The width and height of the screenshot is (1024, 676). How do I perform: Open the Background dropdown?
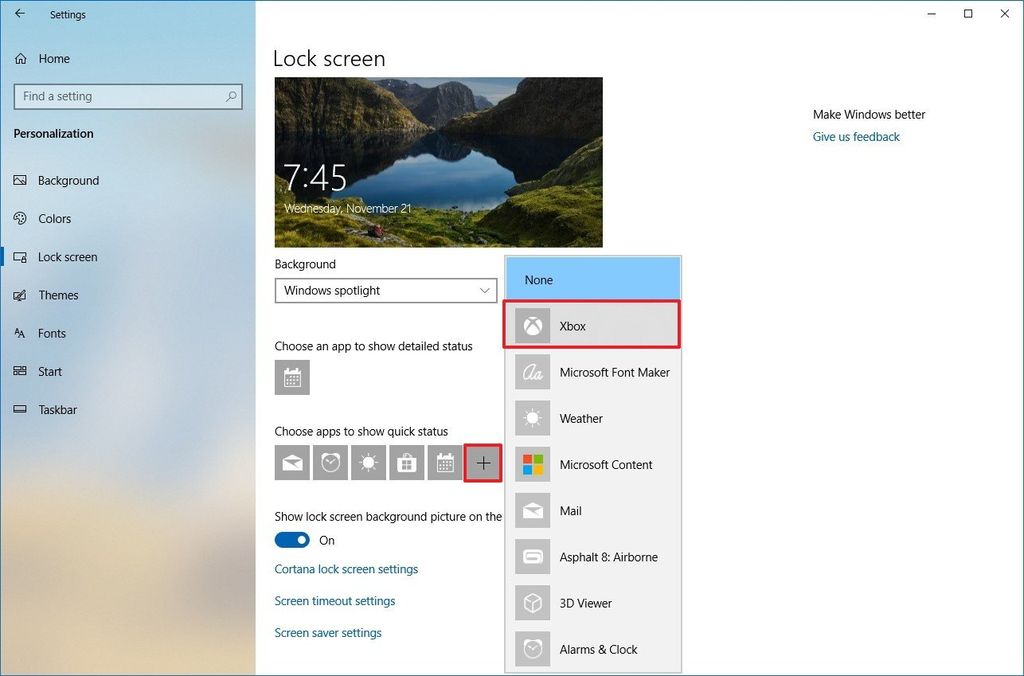(386, 290)
